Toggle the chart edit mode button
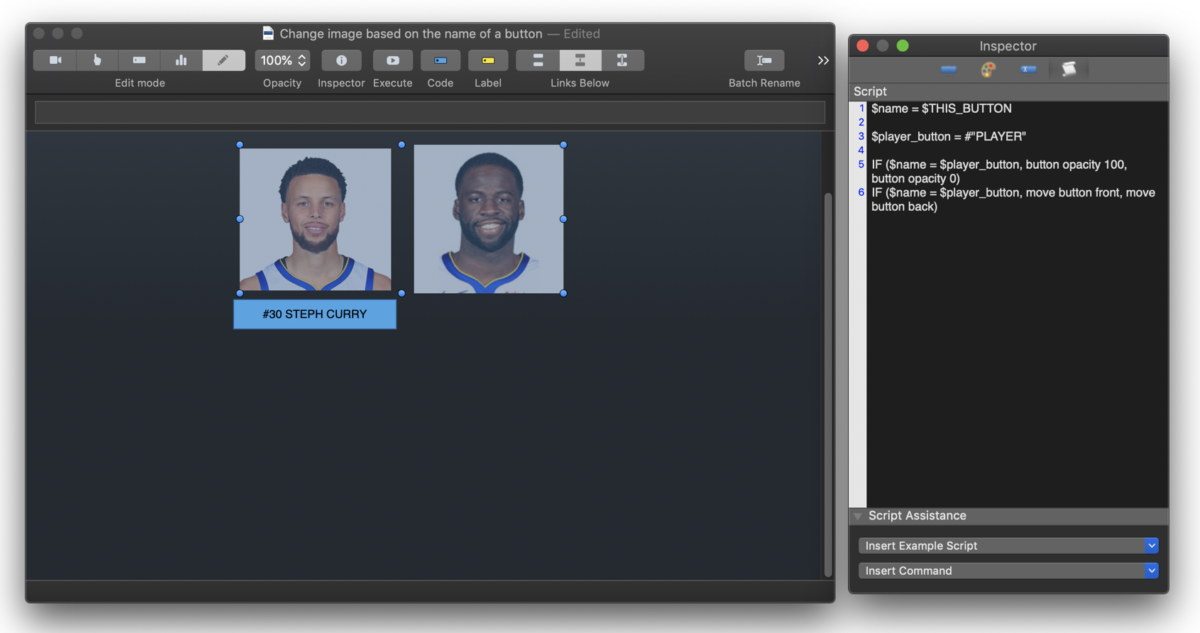Screen dimensions: 1200x633 pos(181,60)
